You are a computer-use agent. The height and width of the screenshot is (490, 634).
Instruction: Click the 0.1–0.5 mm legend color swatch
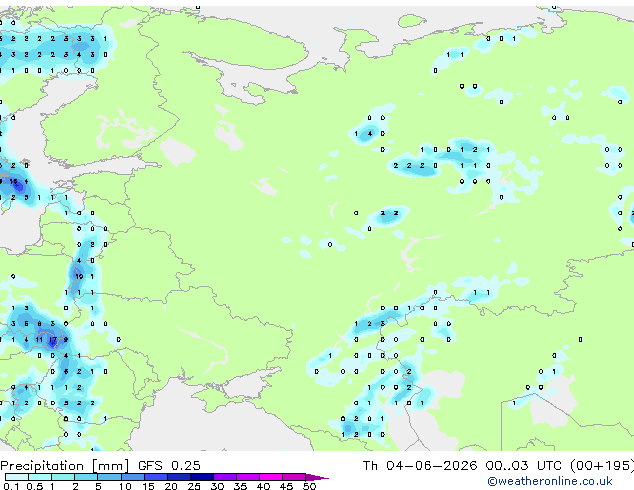[x=17, y=477]
